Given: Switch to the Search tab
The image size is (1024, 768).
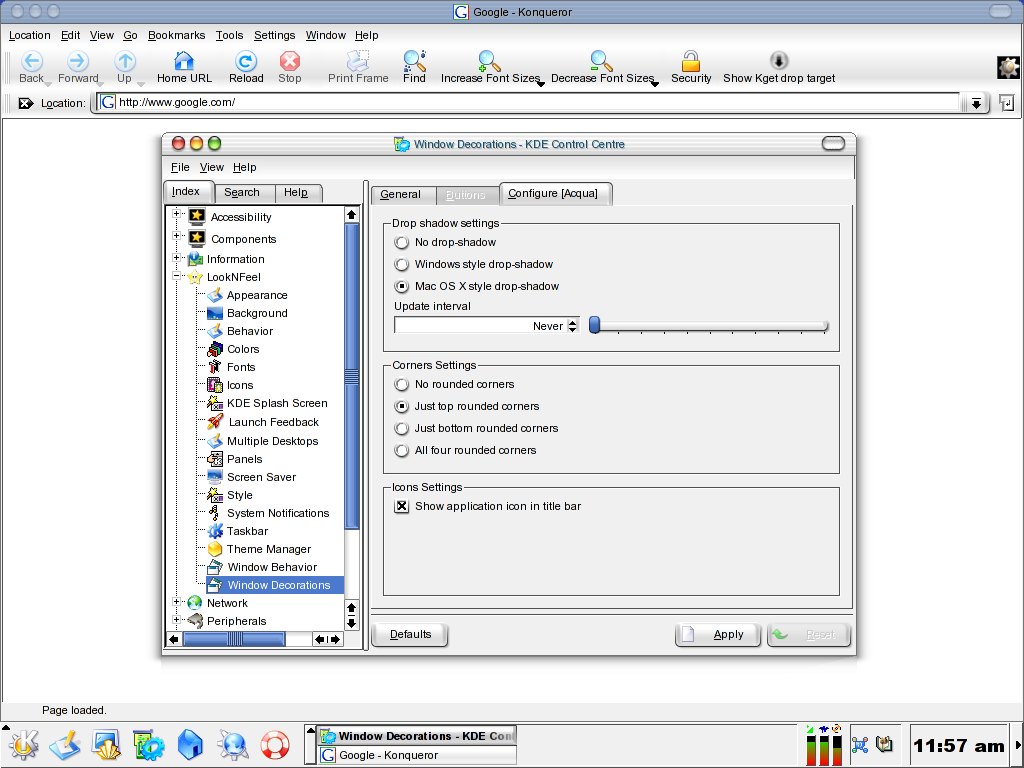Looking at the screenshot, I should (242, 193).
